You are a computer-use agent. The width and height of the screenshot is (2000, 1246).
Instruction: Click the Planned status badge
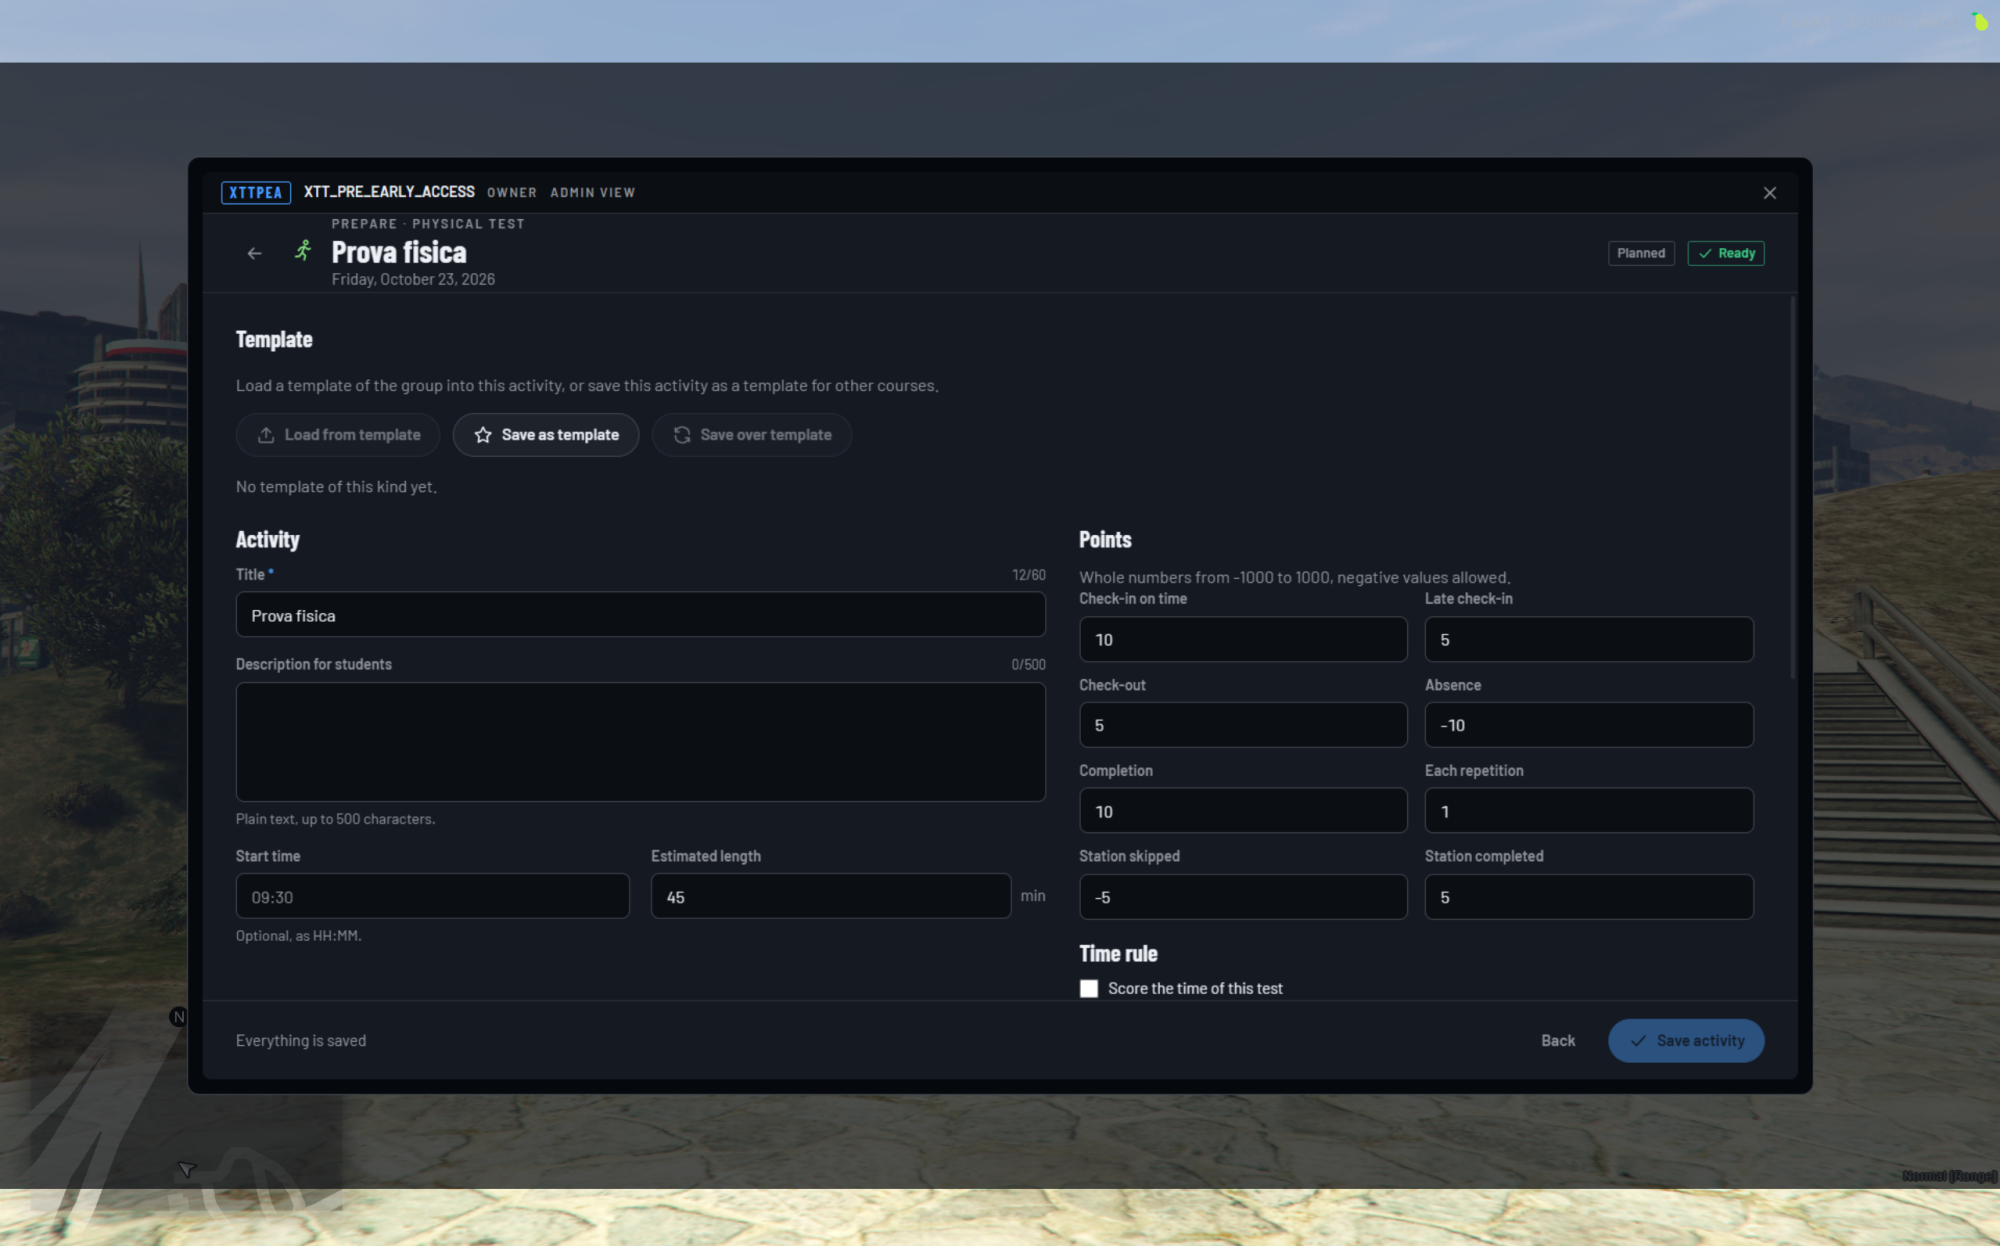click(1641, 253)
